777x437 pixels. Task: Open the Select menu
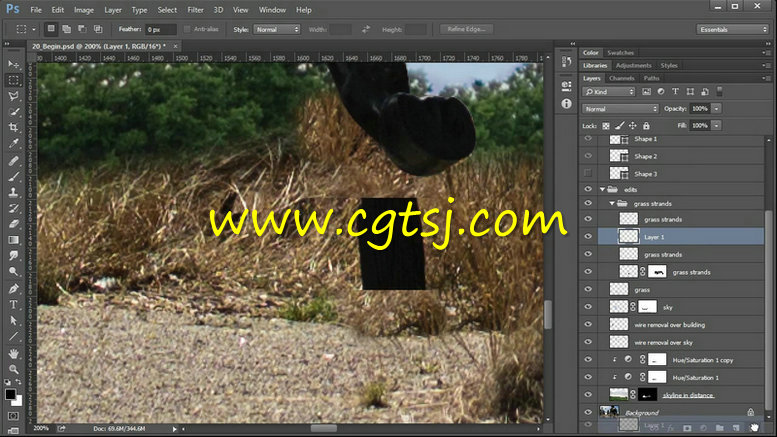coord(167,10)
